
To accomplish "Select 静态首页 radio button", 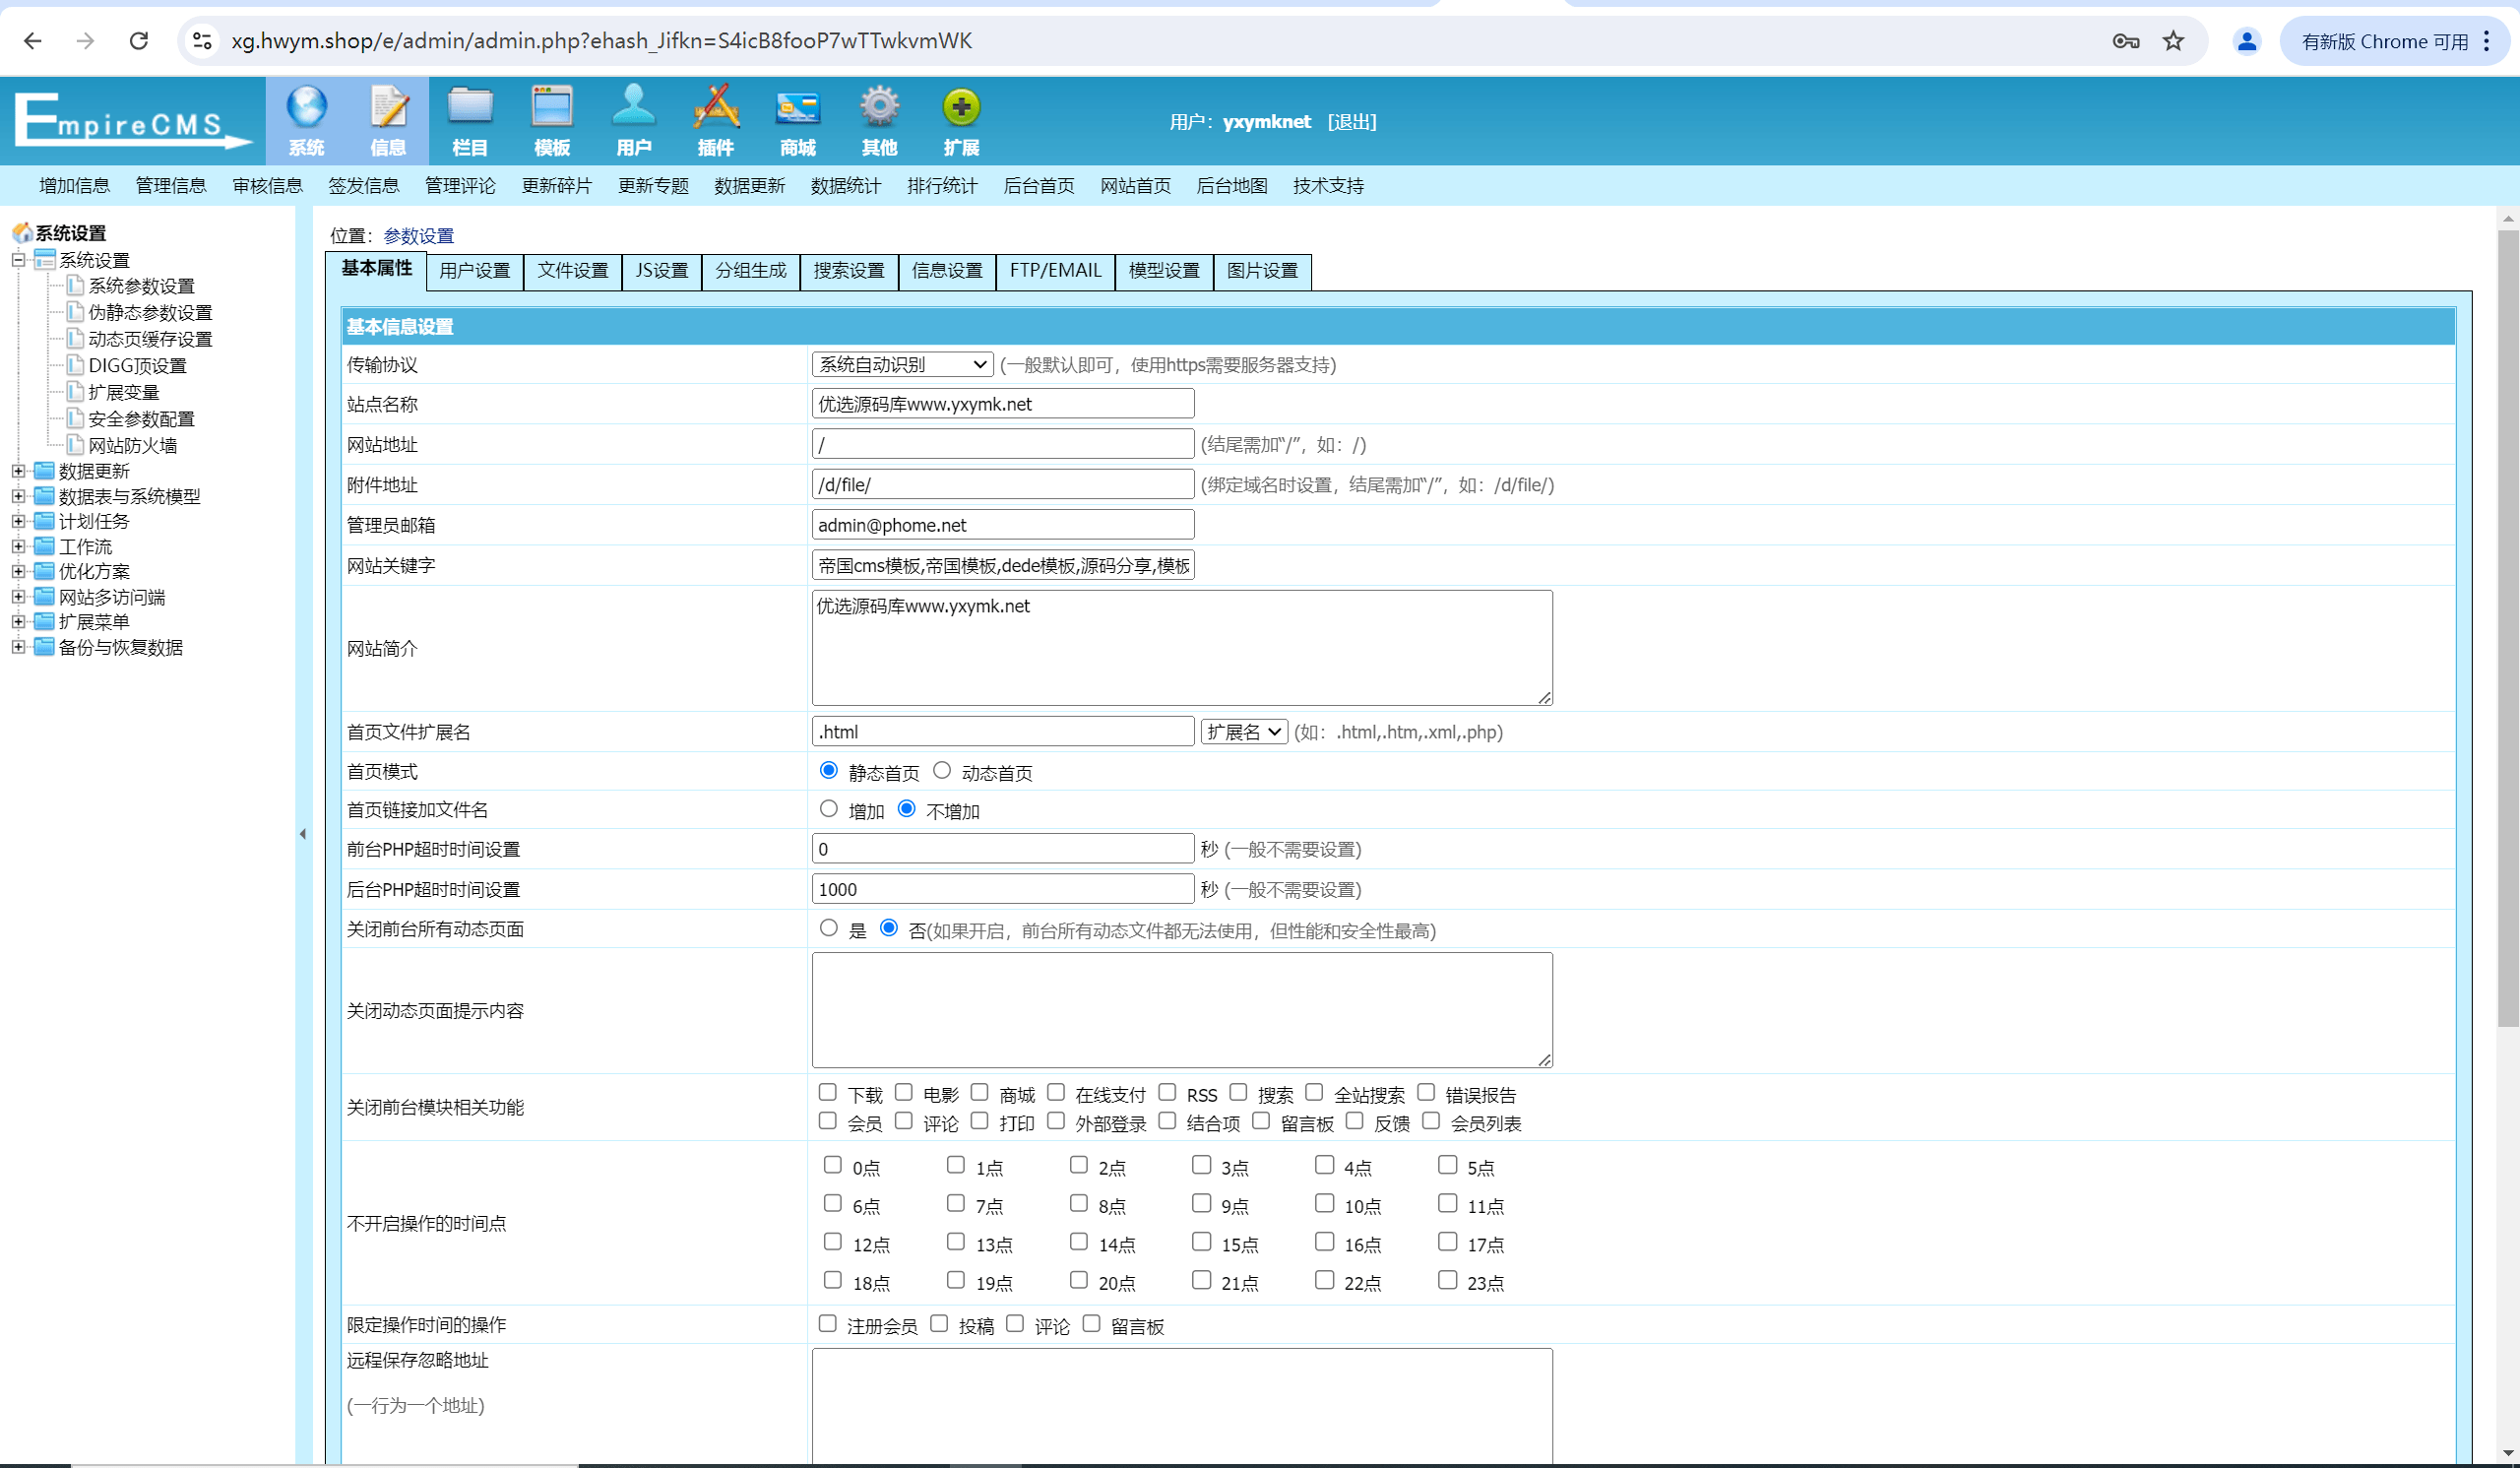I will point(828,770).
